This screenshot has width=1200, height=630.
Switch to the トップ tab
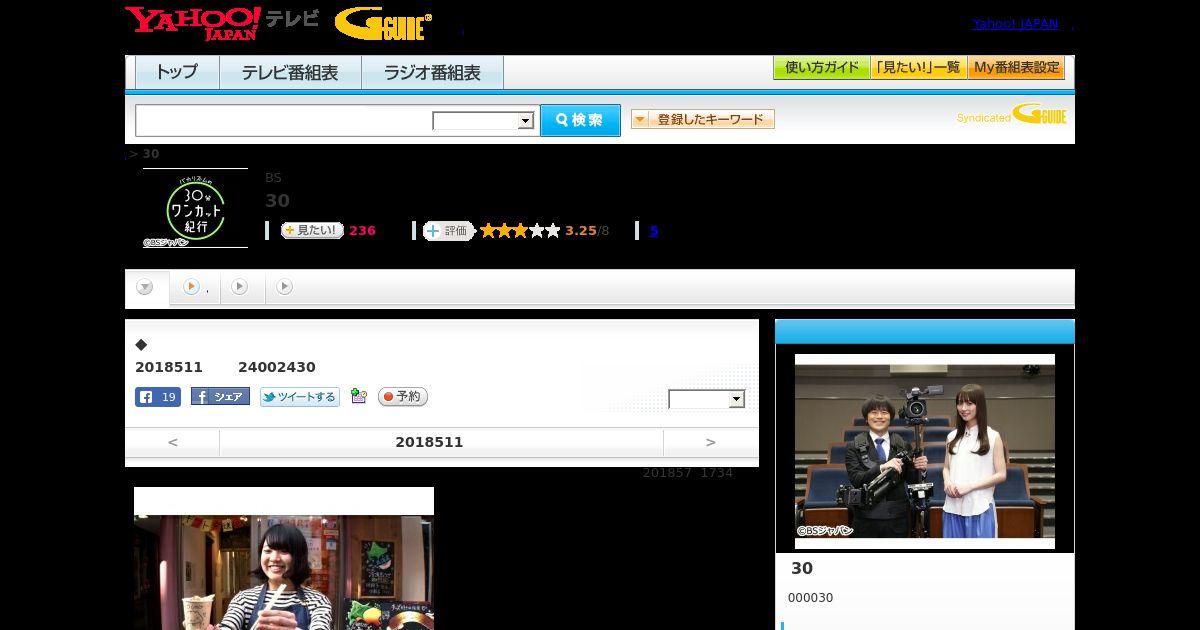[177, 73]
